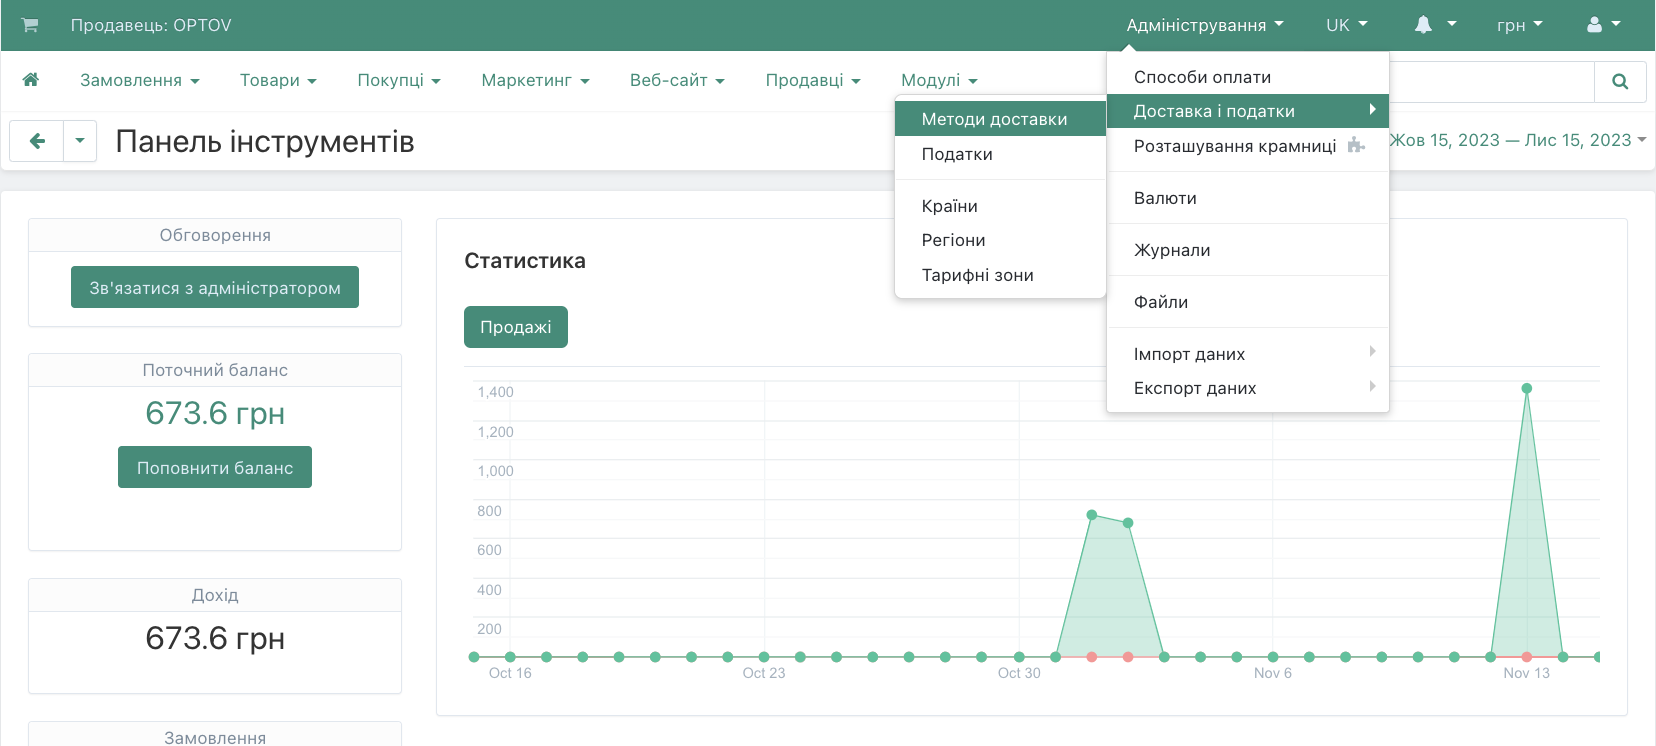The image size is (1656, 746).
Task: Select the Продажі statistics tab
Action: pos(515,327)
